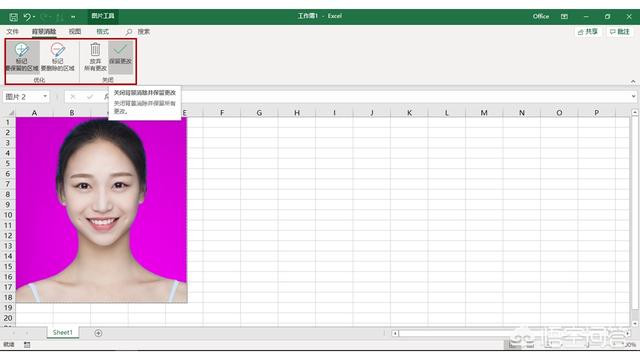Collapse the ribbon with the chevron
This screenshot has height=360, width=640.
point(633,82)
